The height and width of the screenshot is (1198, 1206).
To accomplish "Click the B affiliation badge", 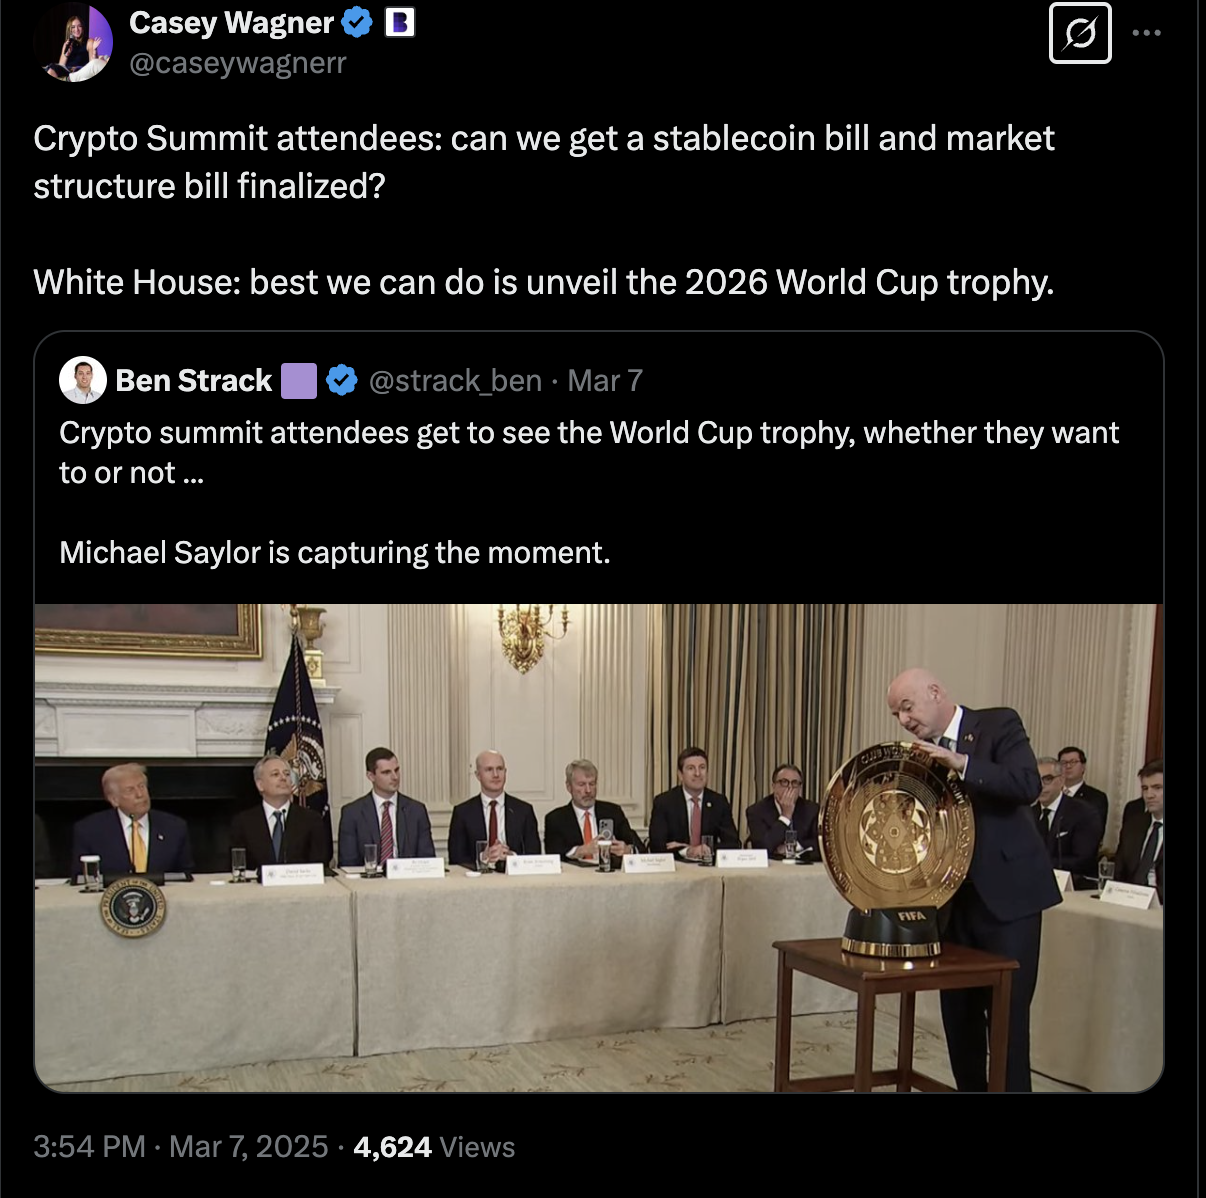I will pos(400,23).
